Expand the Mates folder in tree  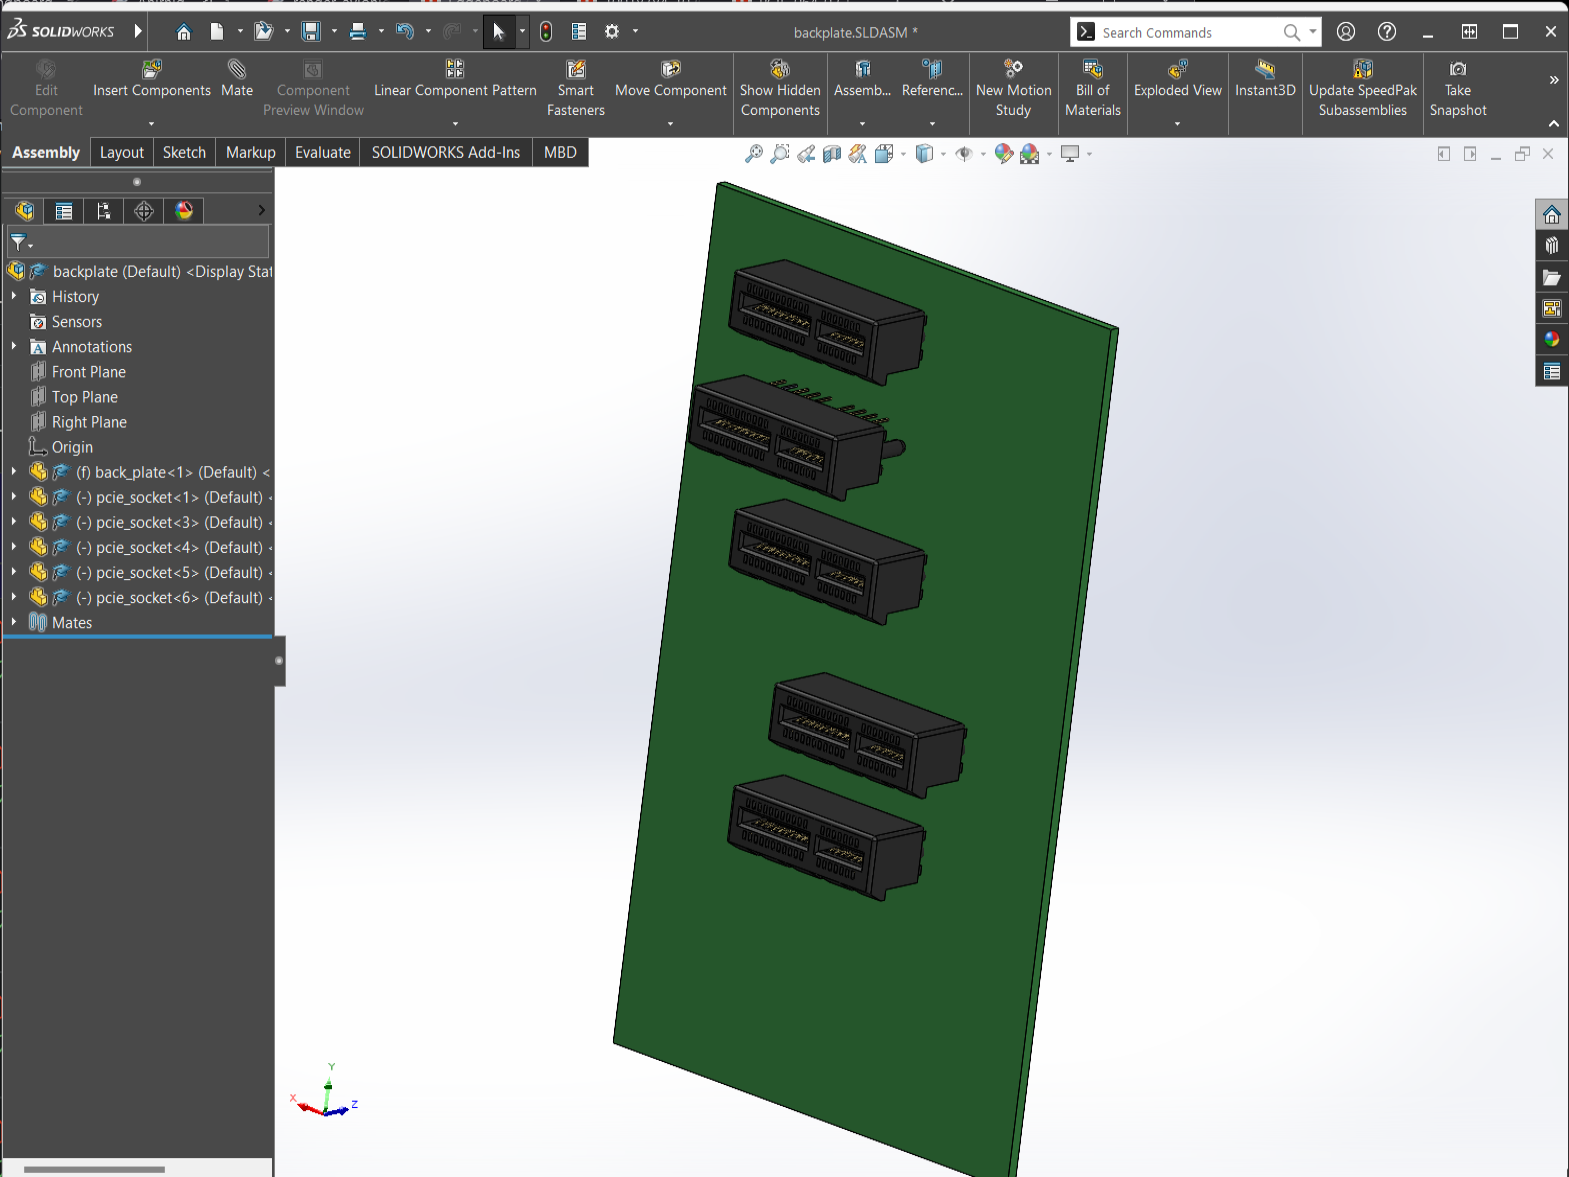[x=14, y=622]
